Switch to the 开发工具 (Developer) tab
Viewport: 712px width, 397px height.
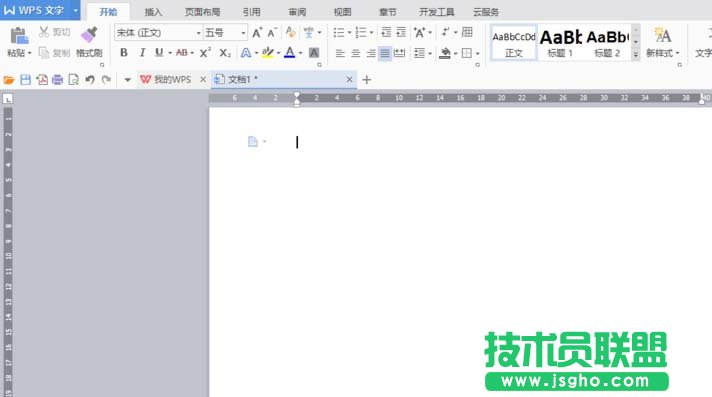coord(436,12)
